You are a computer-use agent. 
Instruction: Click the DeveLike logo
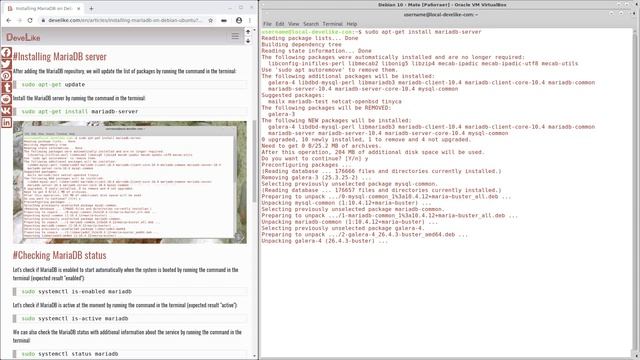(x=23, y=37)
